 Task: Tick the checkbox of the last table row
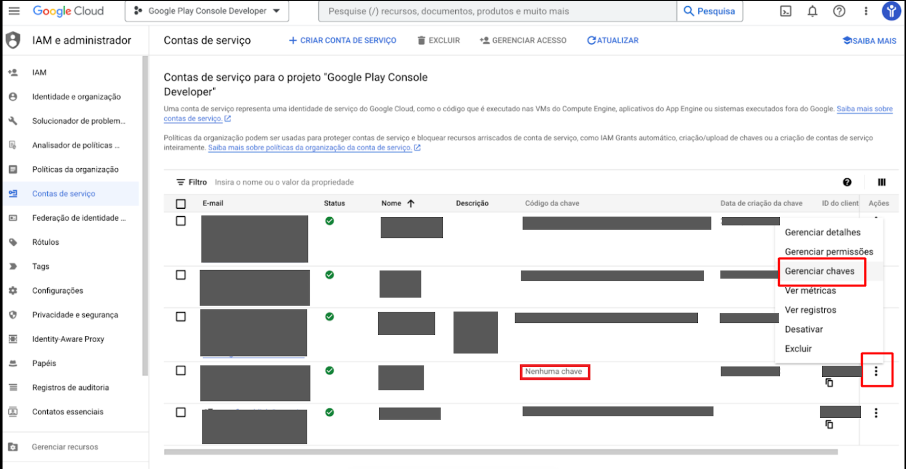181,412
